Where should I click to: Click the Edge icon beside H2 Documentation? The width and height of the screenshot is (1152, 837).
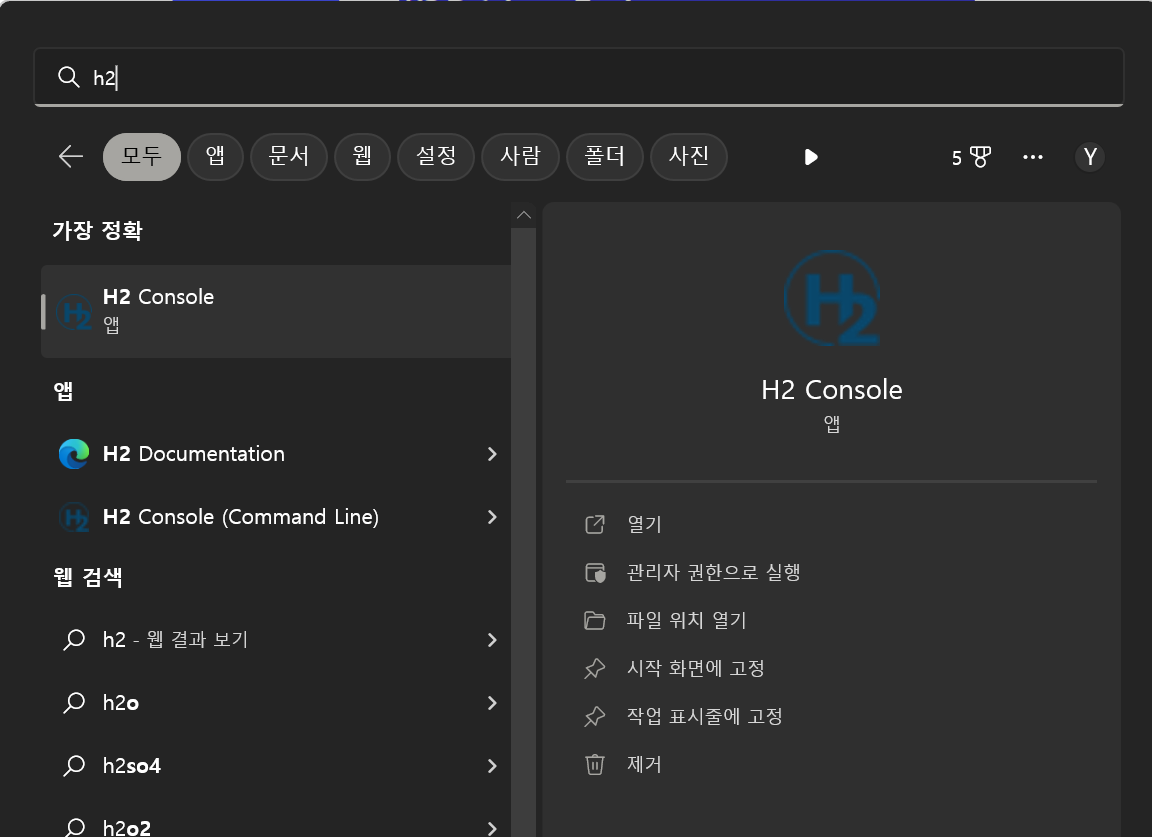click(x=74, y=453)
